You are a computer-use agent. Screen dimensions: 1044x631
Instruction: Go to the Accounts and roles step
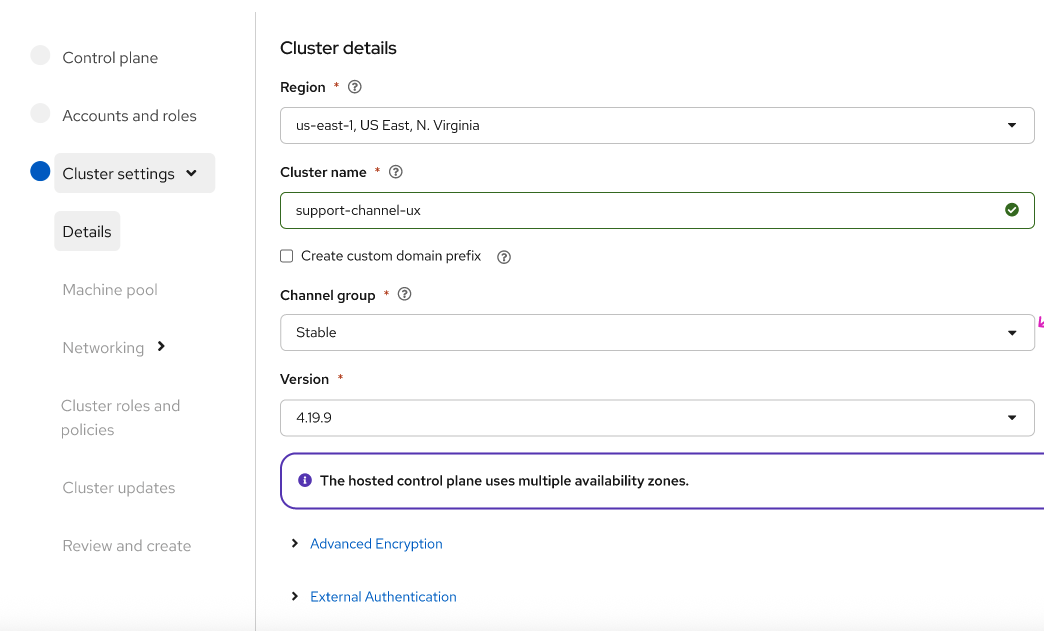tap(129, 116)
